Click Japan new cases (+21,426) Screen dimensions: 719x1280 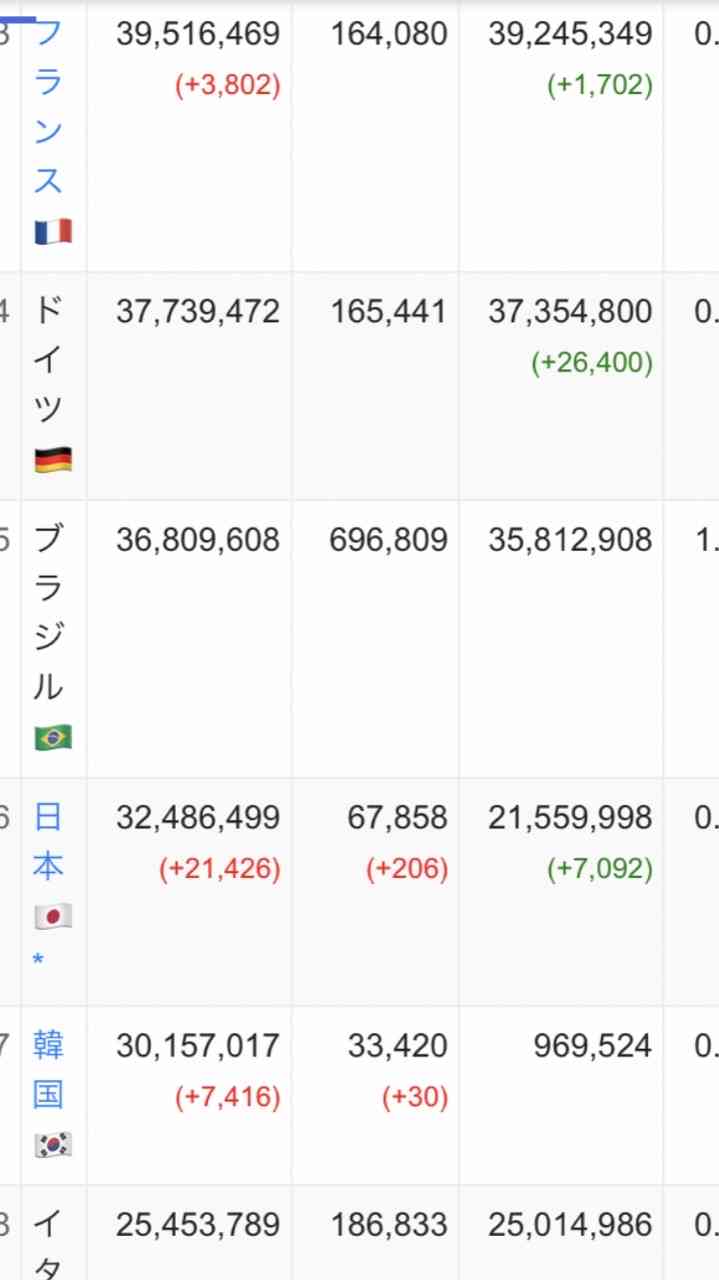coord(220,869)
